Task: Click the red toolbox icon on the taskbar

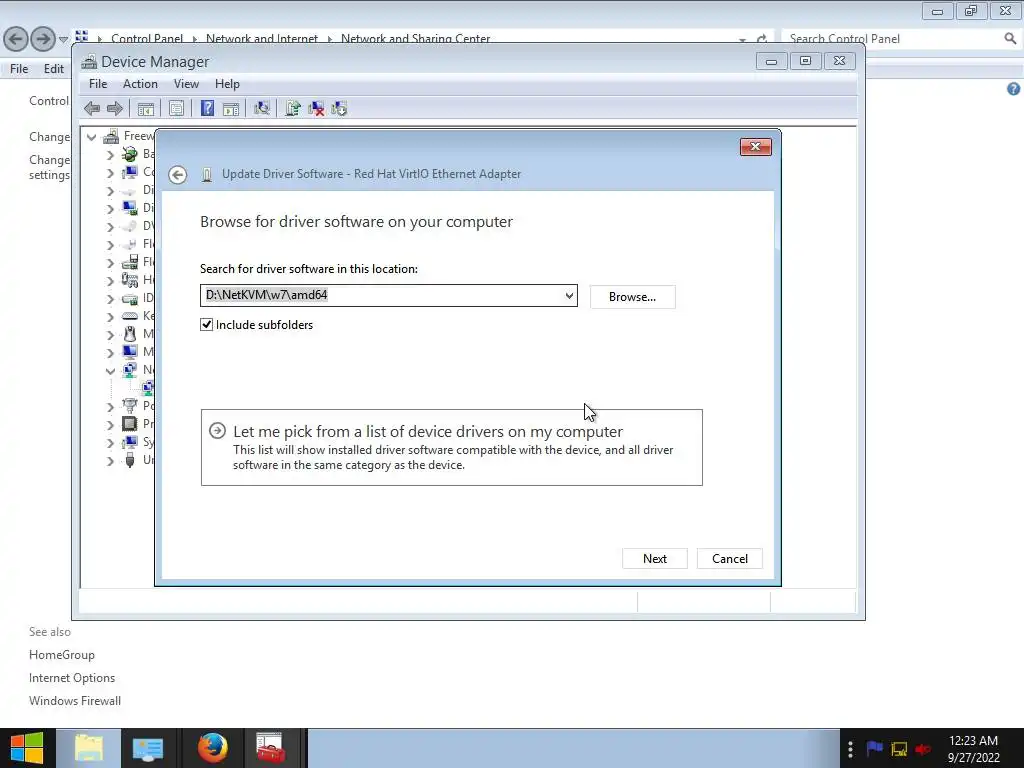Action: coord(270,748)
